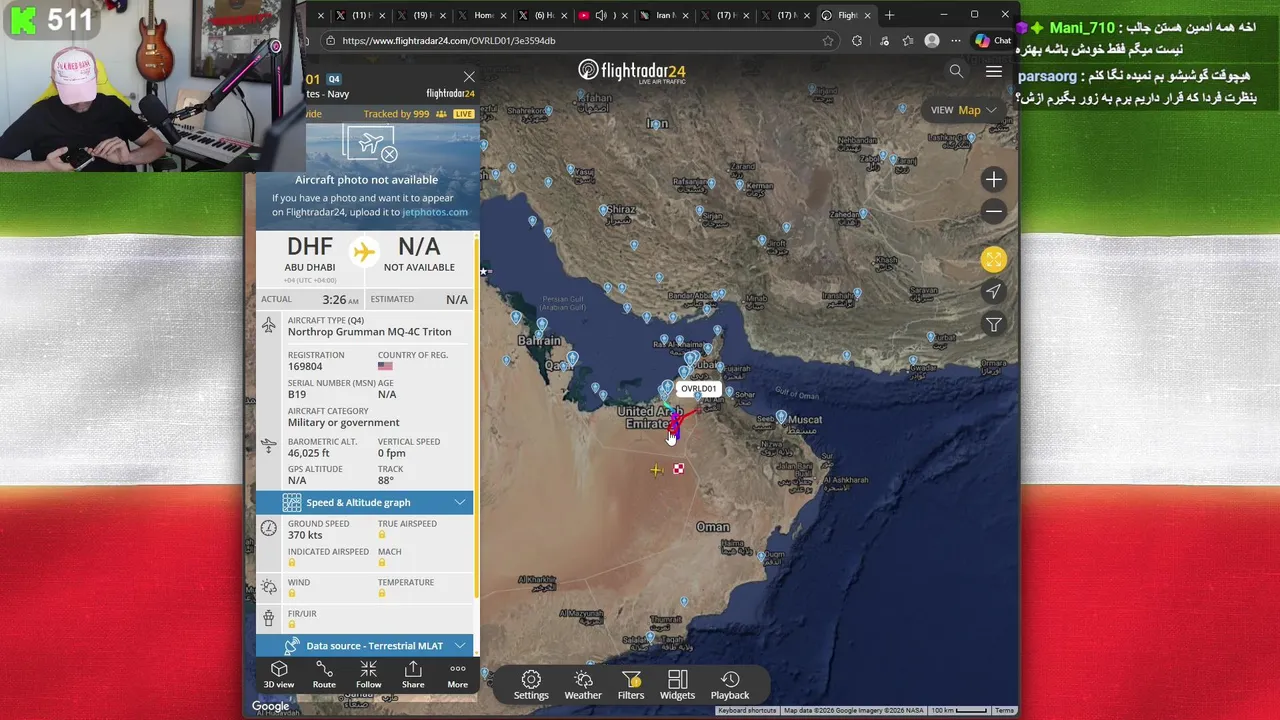Image resolution: width=1280 pixels, height=720 pixels.
Task: Center map on my location arrow
Action: (993, 292)
